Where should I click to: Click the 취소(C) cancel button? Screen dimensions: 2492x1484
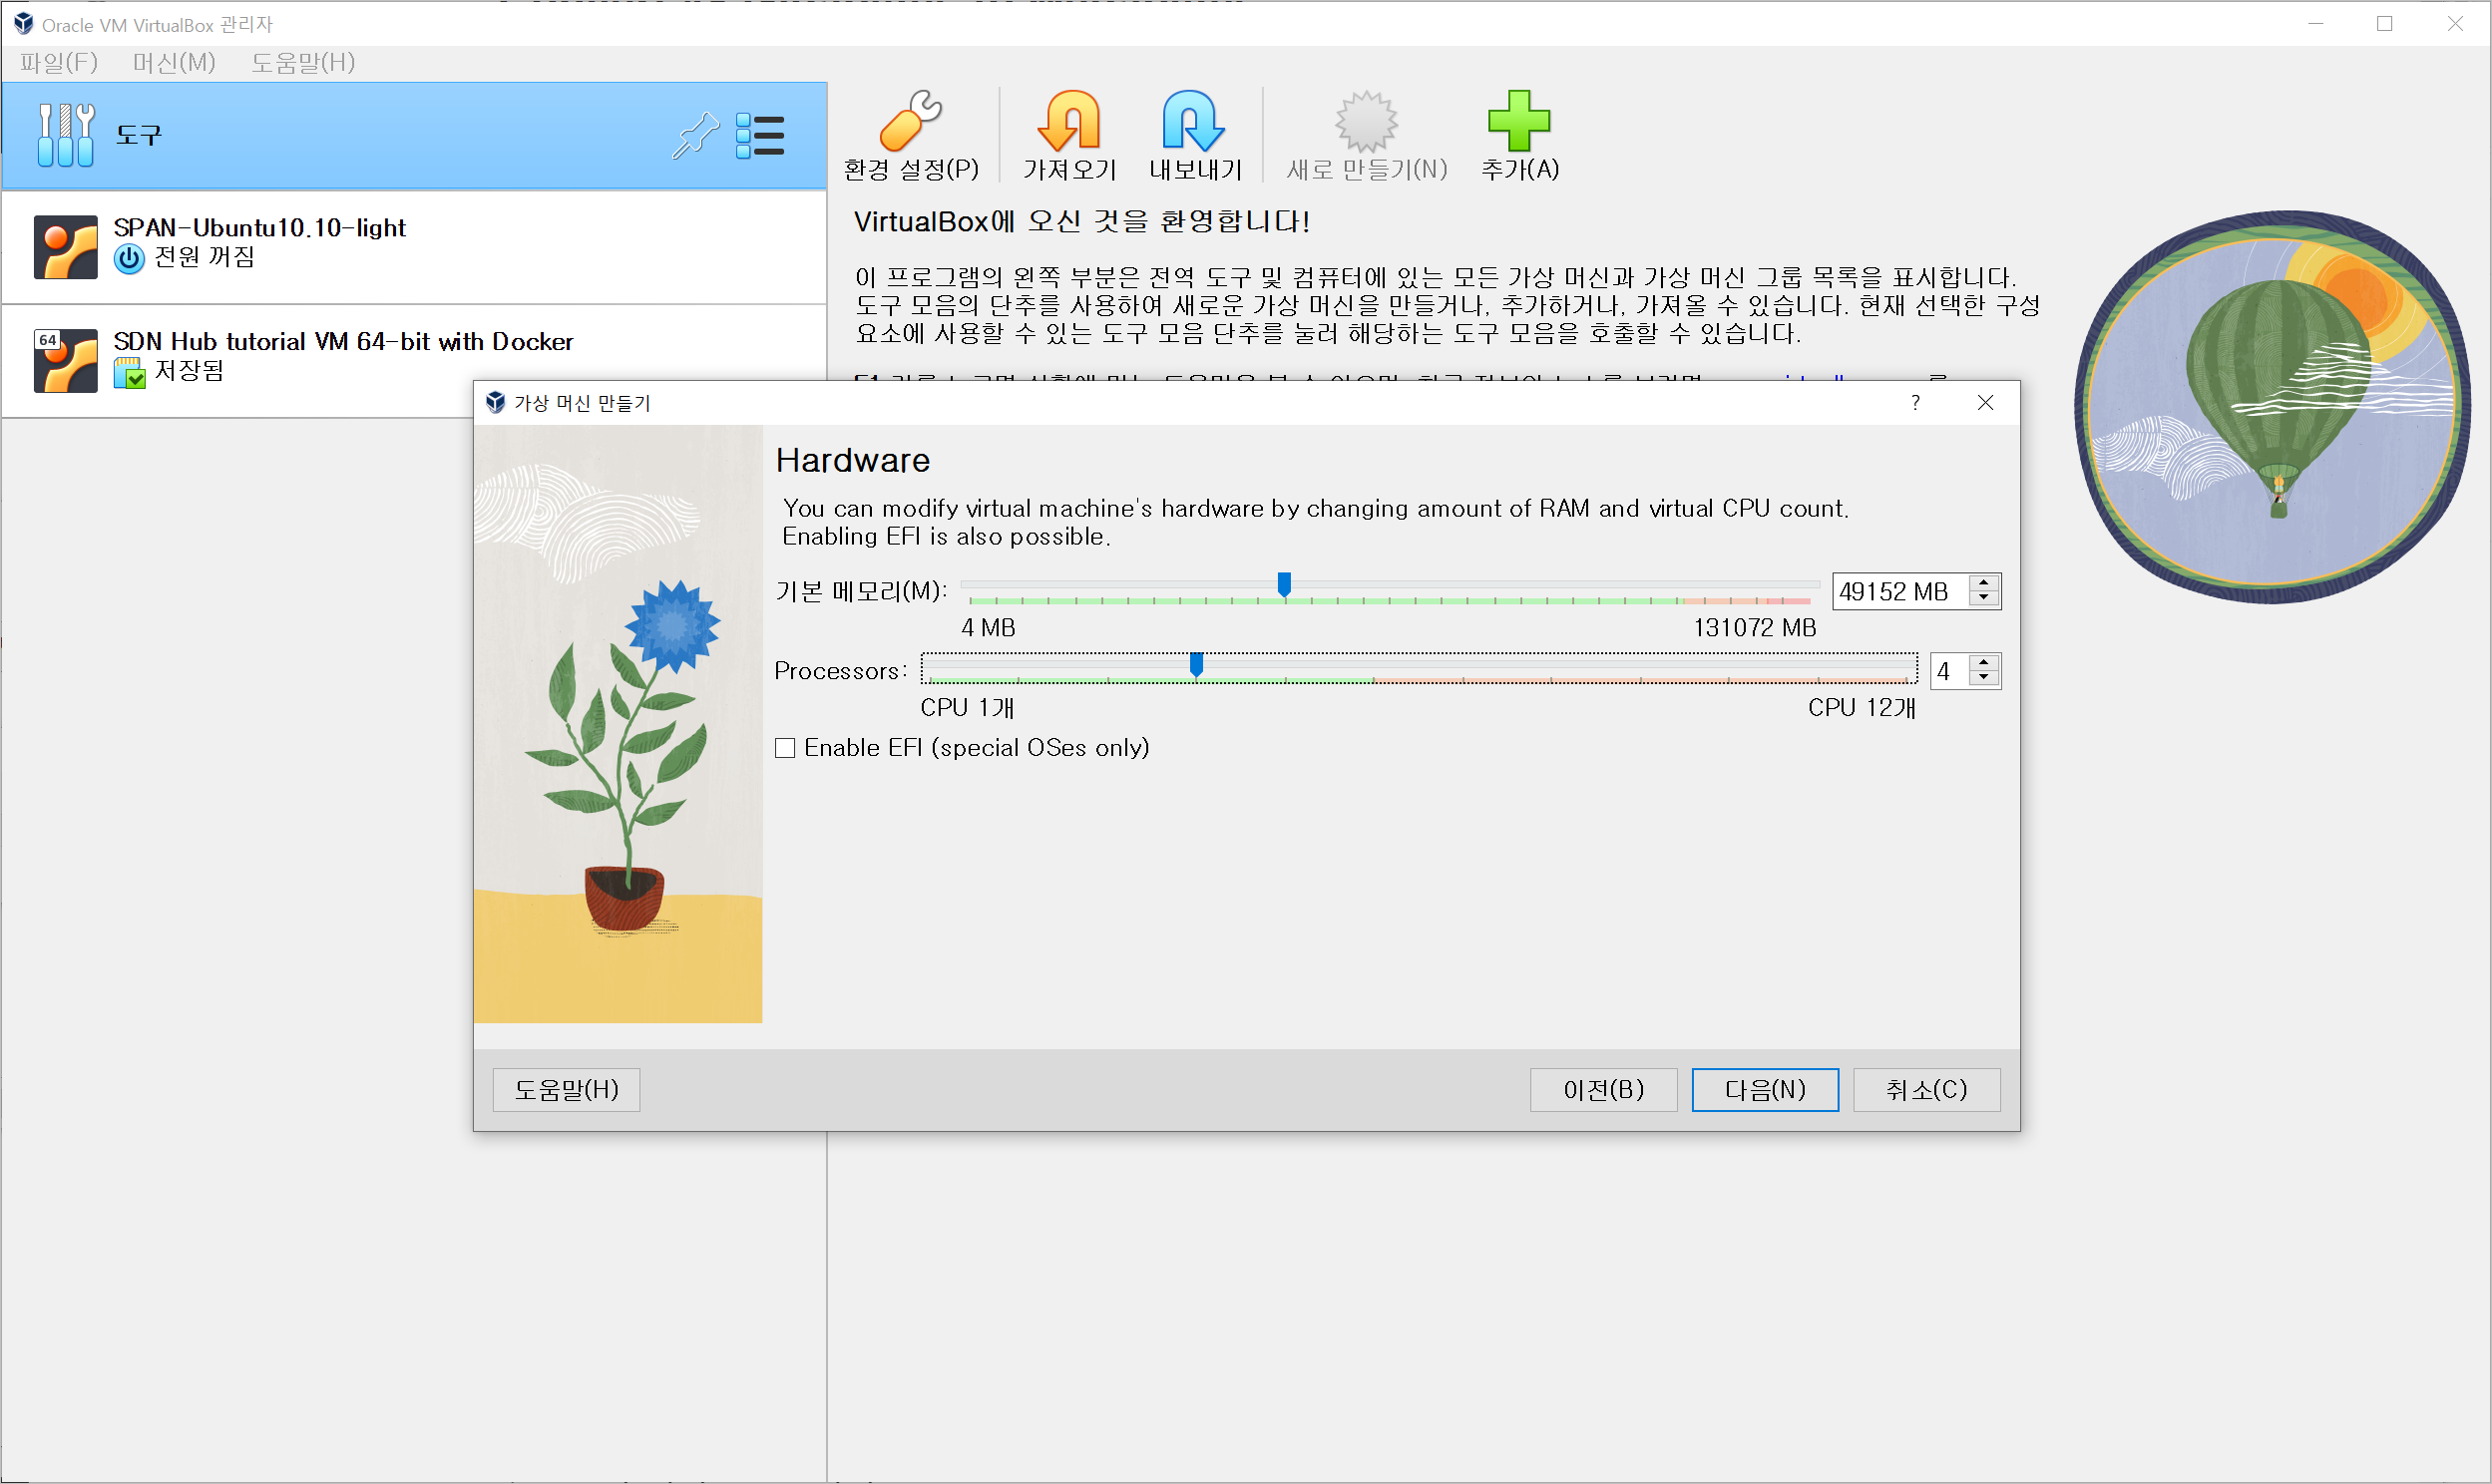1926,1089
